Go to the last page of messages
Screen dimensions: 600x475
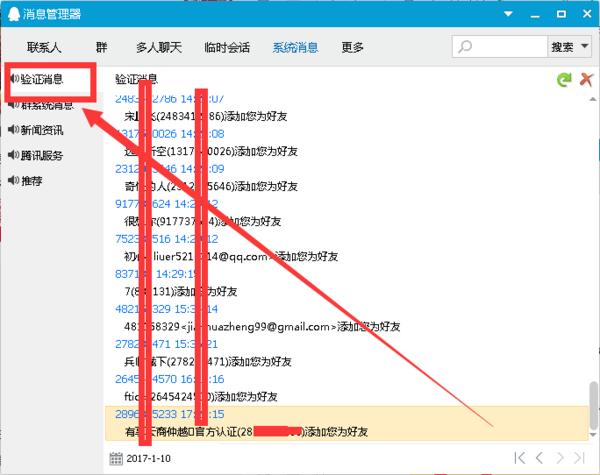[579, 458]
